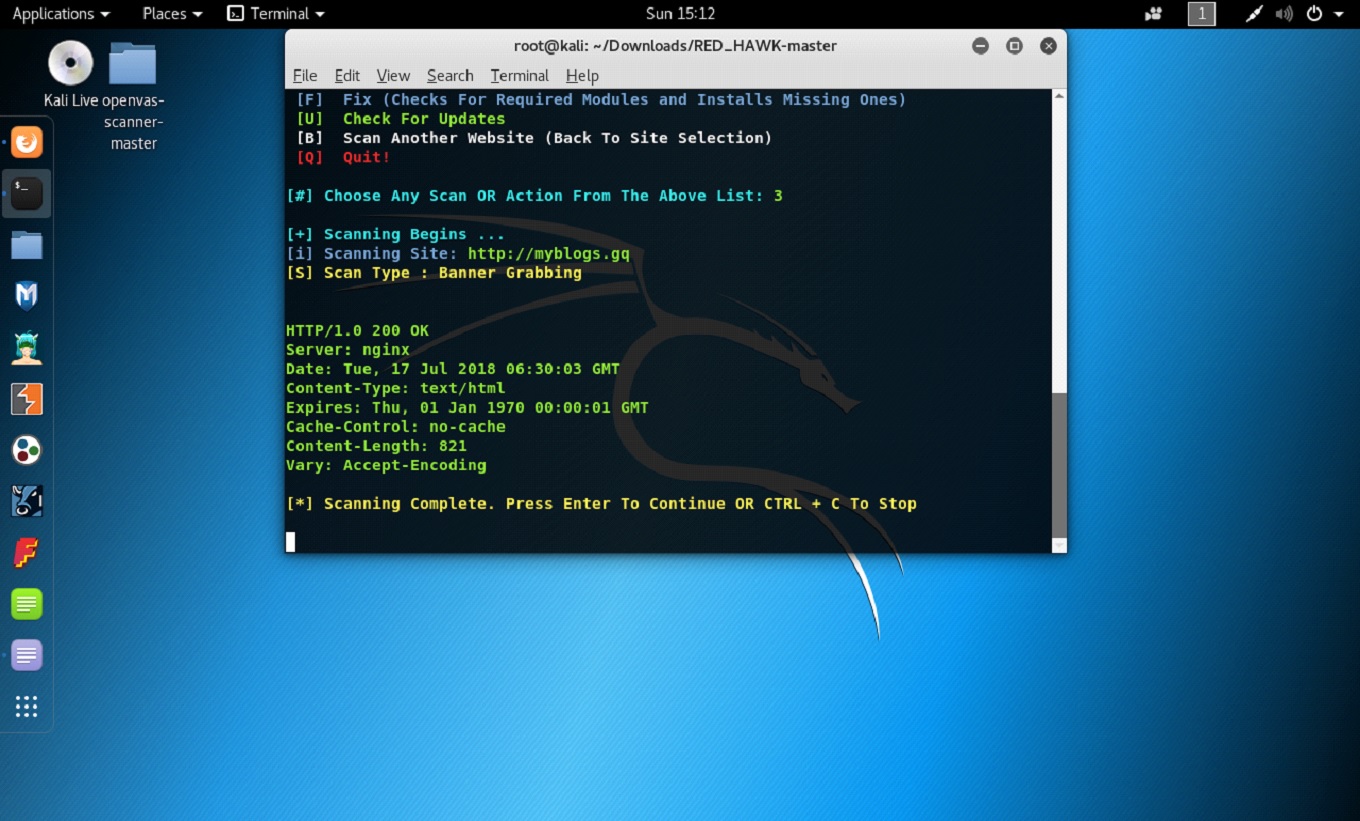1360x821 pixels.
Task: Click the 'HTTP/1.0 200 OK' line
Action: pyautogui.click(x=357, y=331)
